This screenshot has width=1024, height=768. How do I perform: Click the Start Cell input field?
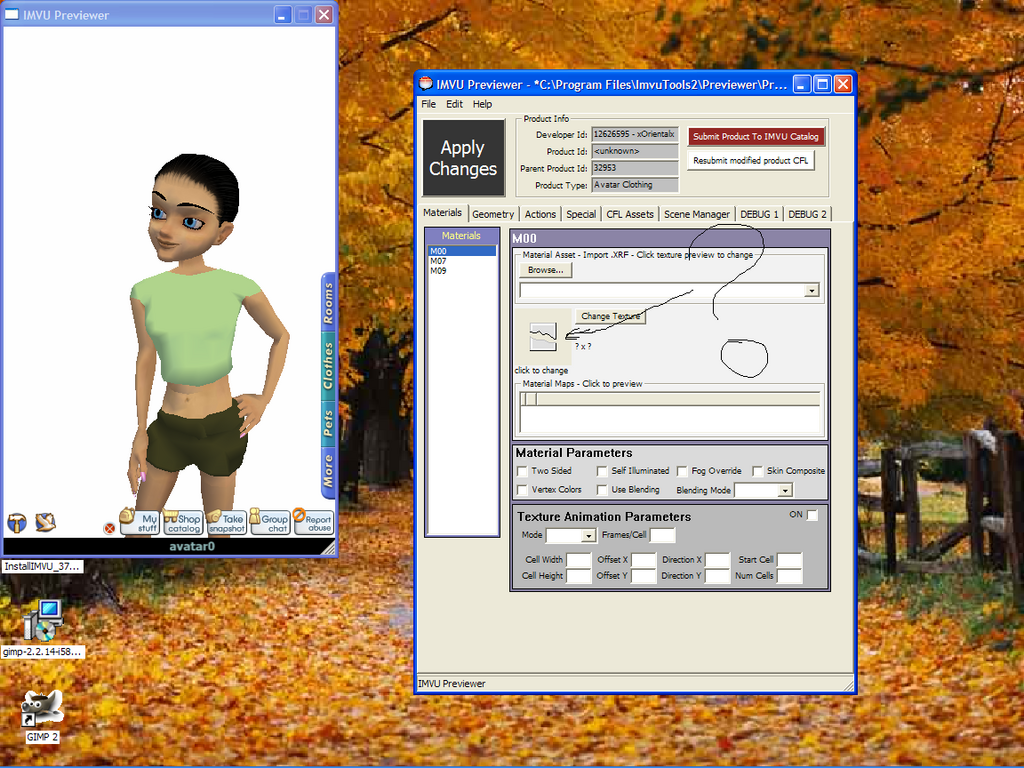[x=789, y=560]
